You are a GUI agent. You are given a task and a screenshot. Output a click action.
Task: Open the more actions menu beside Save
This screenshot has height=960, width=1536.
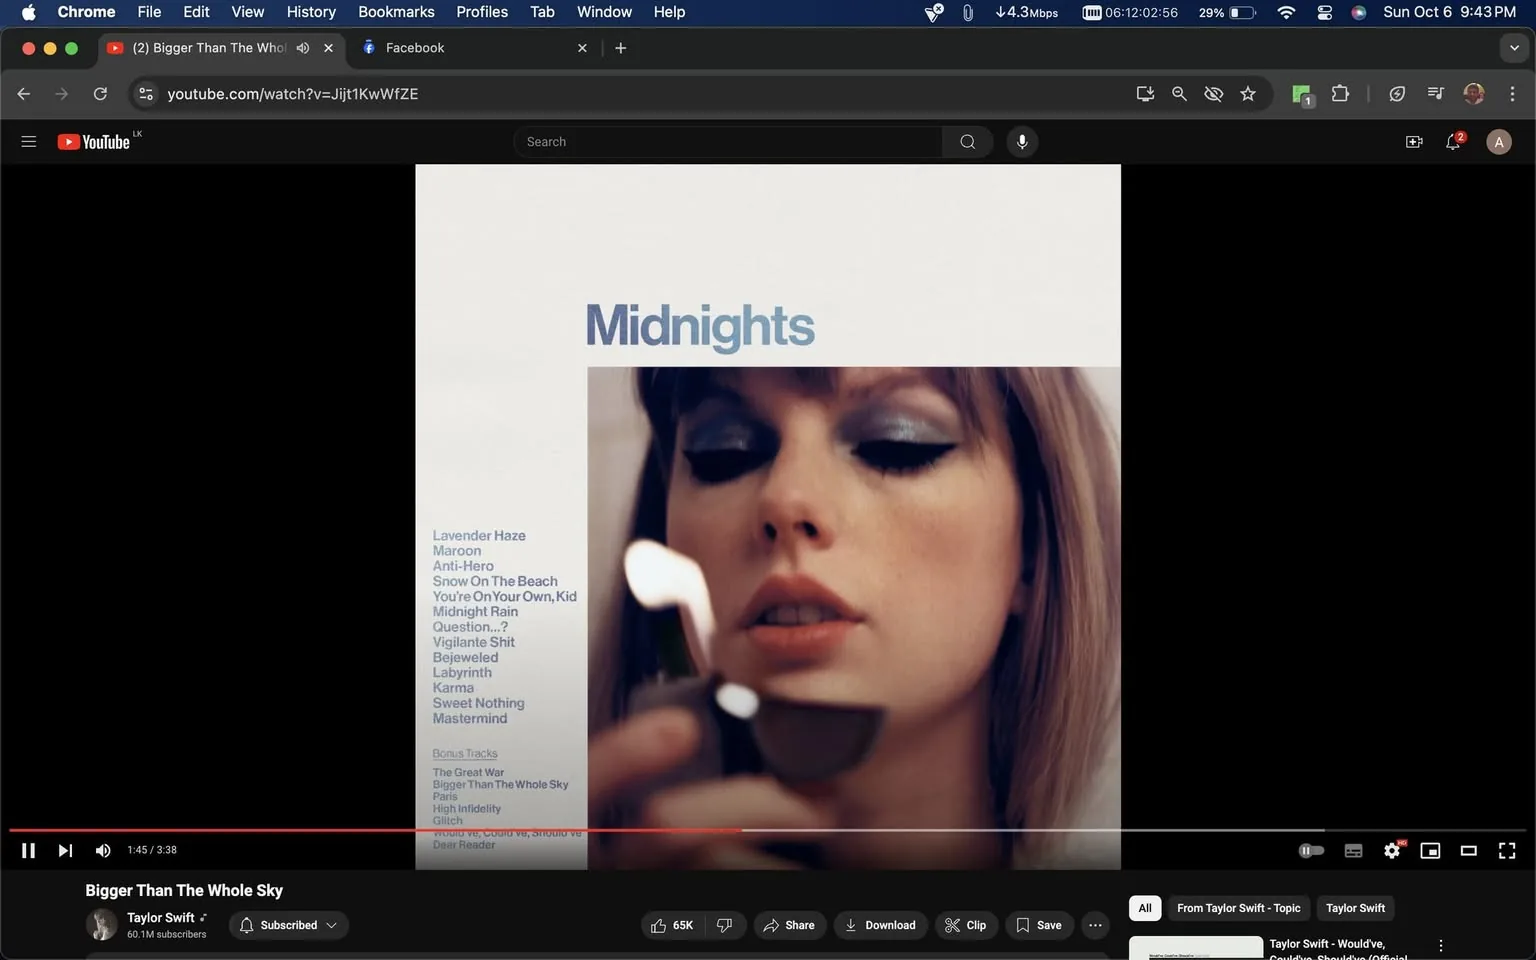point(1095,925)
